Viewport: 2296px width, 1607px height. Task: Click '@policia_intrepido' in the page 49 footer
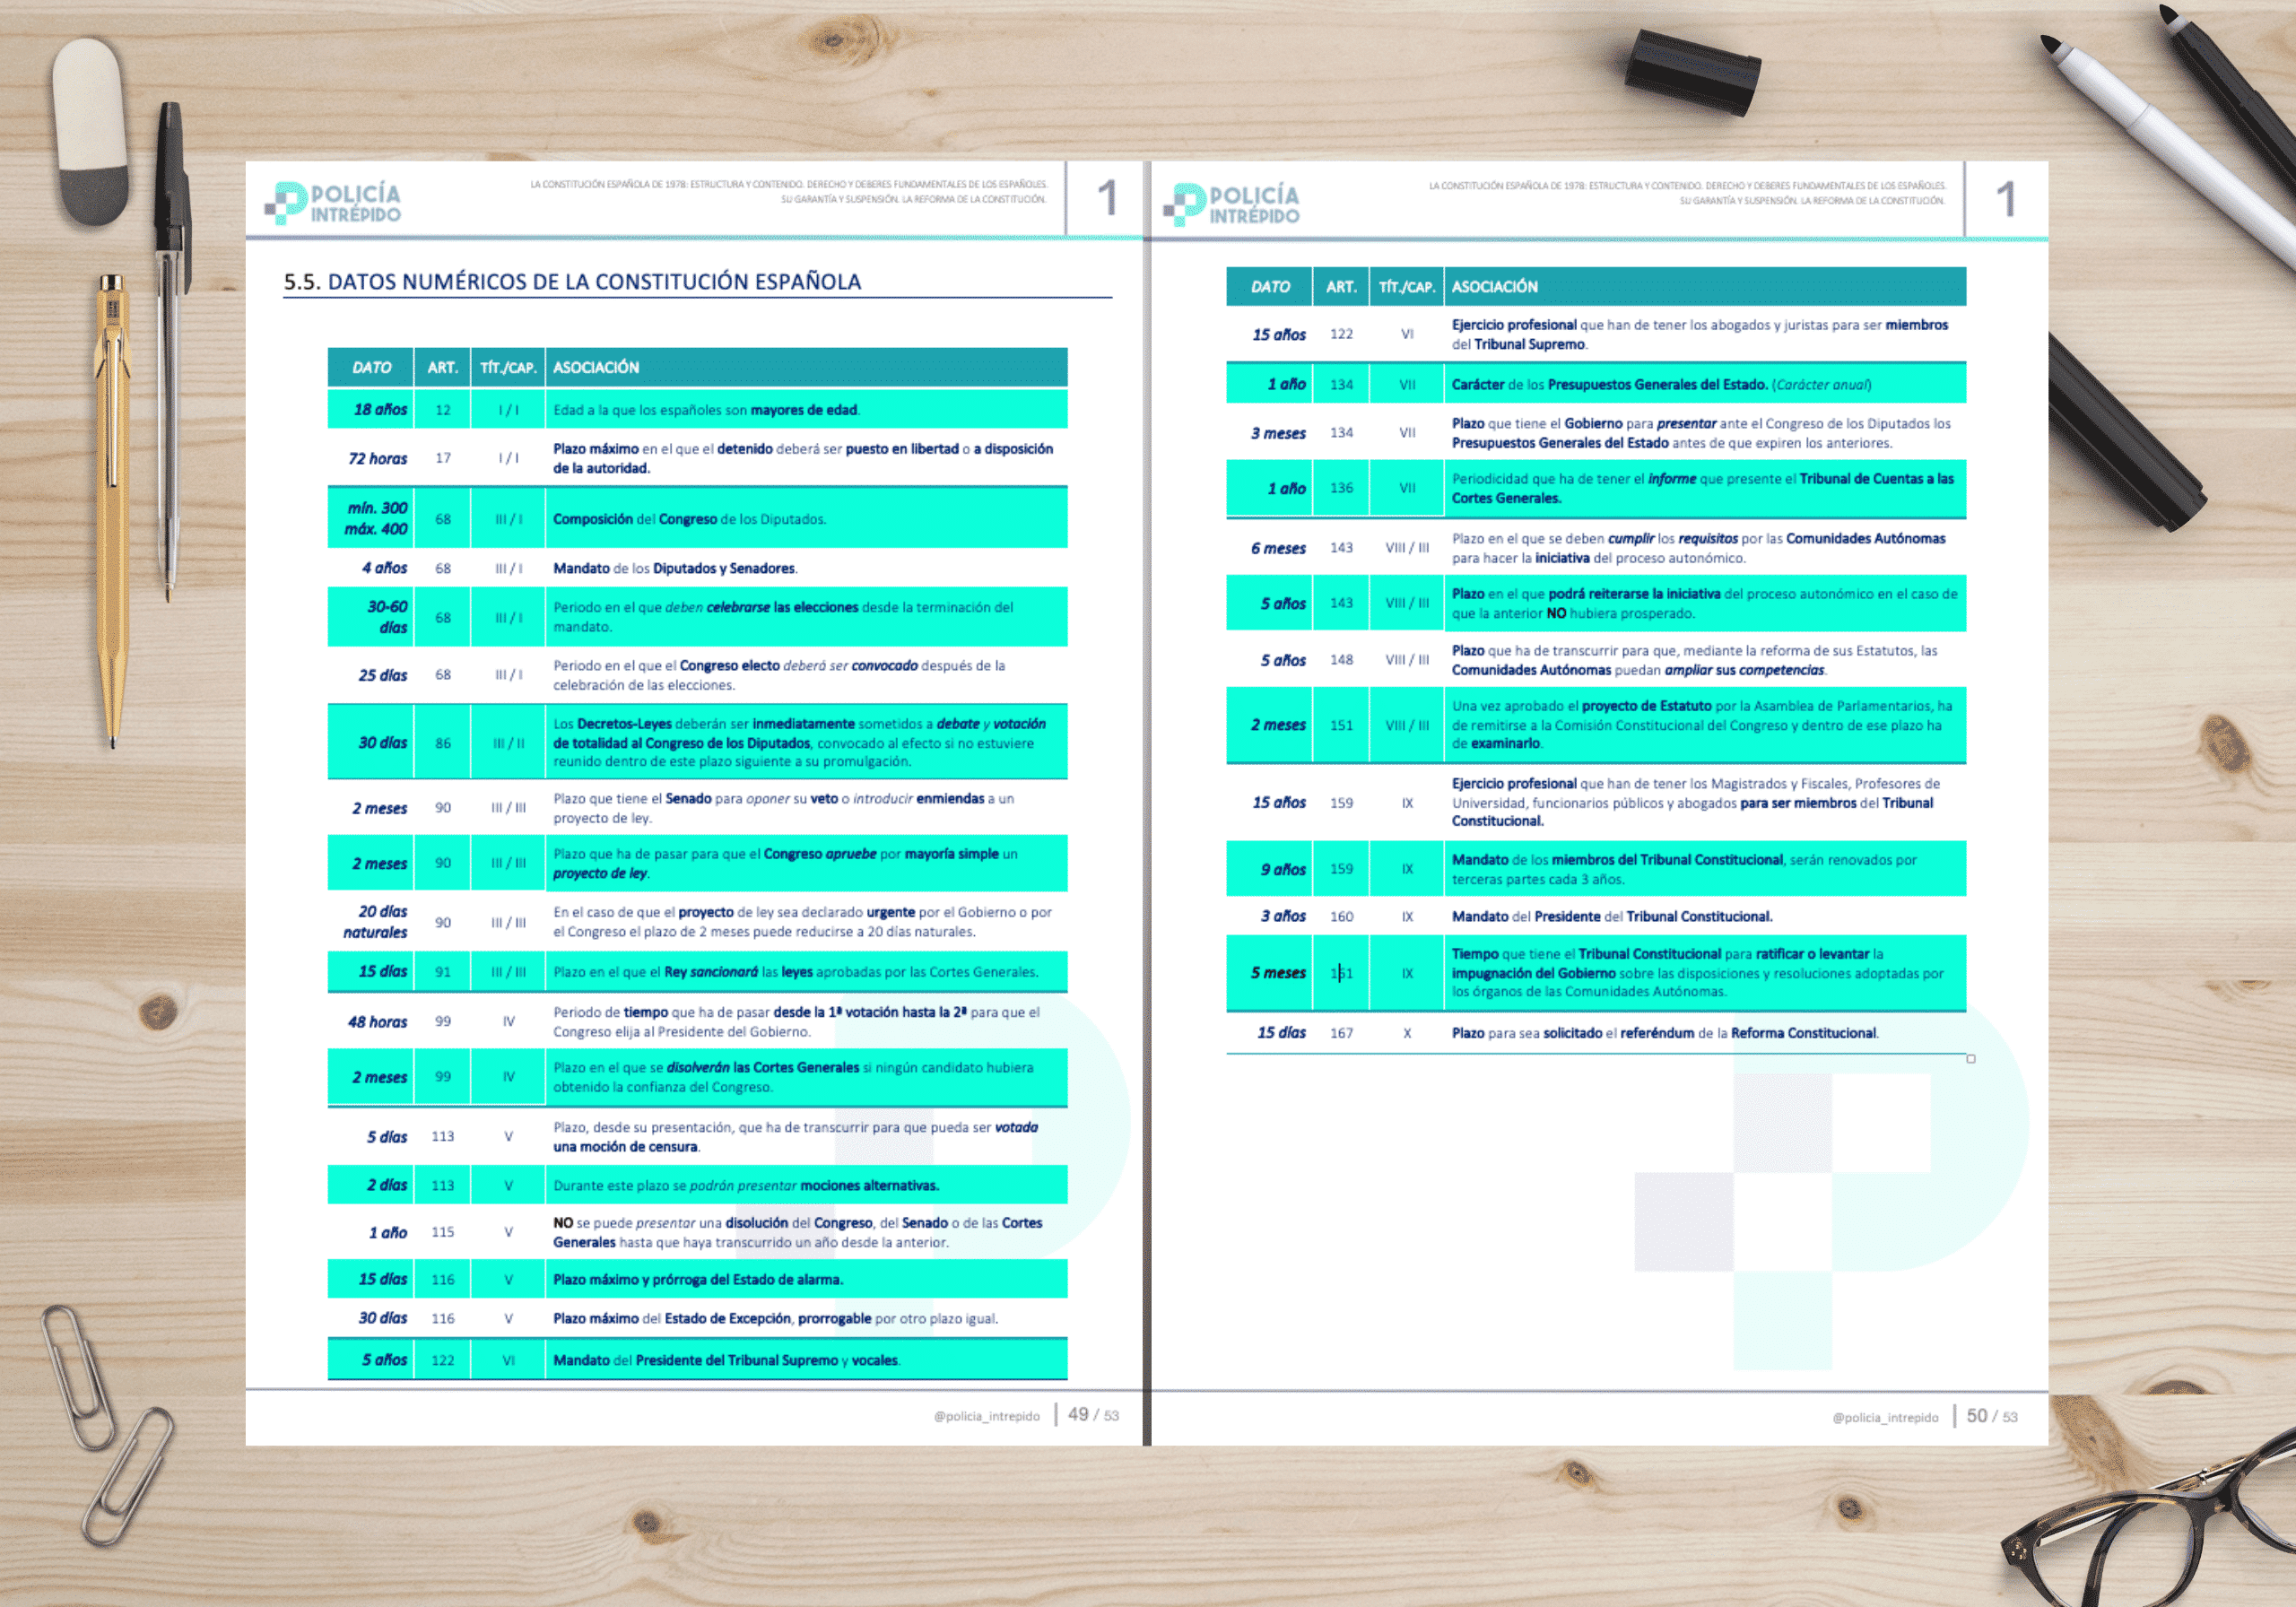point(986,1416)
